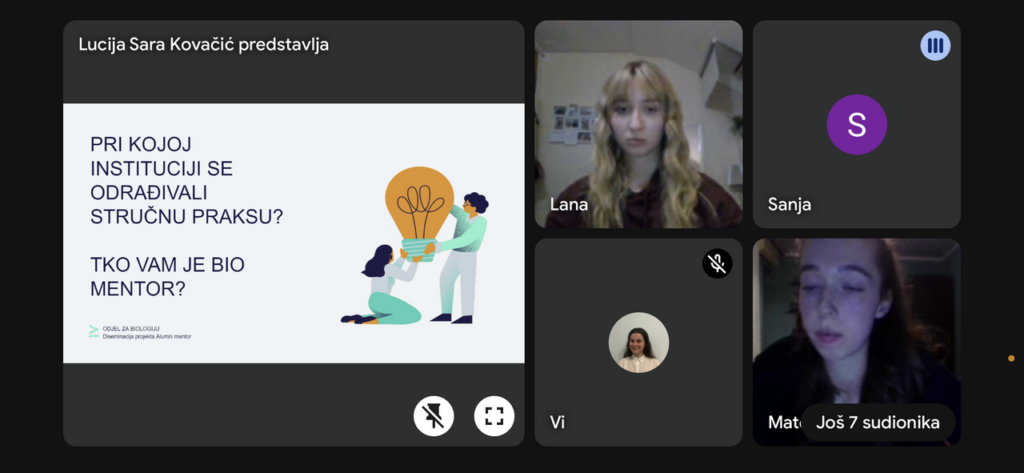Tap the "Lana" name label
The image size is (1024, 473).
[569, 204]
